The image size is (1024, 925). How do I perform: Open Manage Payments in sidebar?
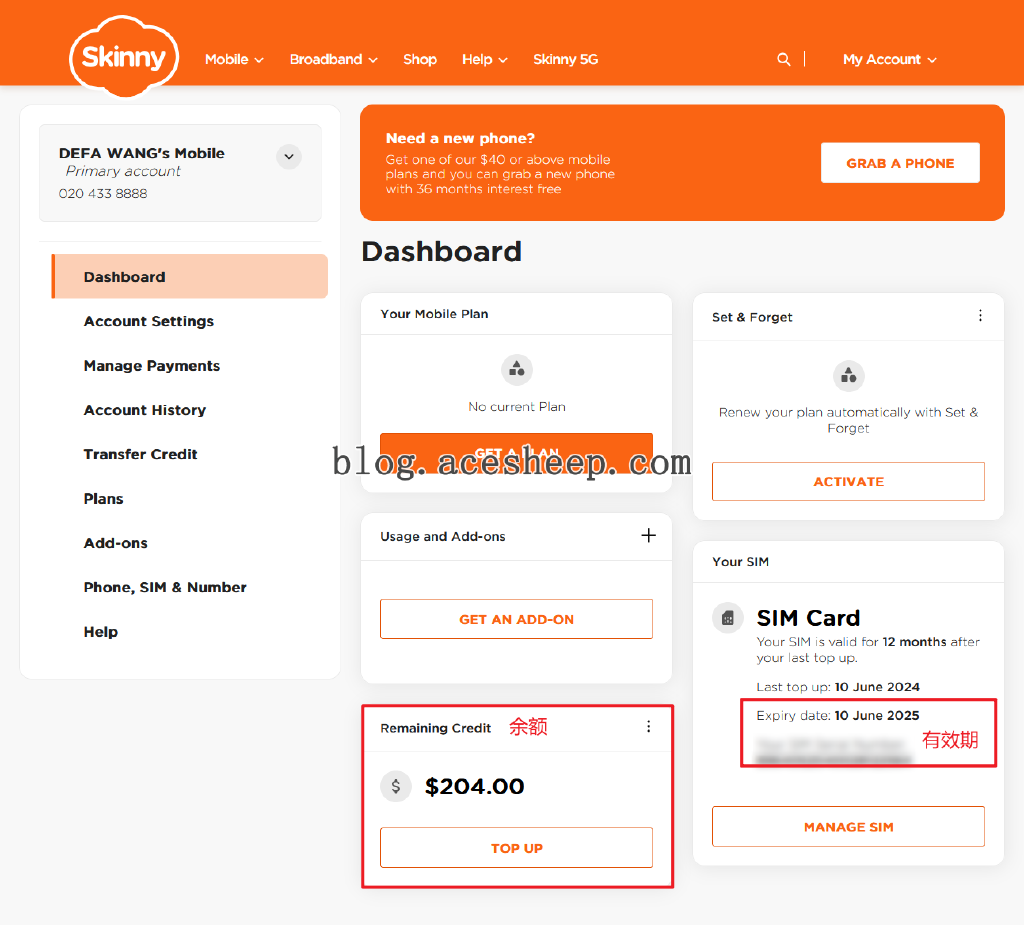(152, 366)
